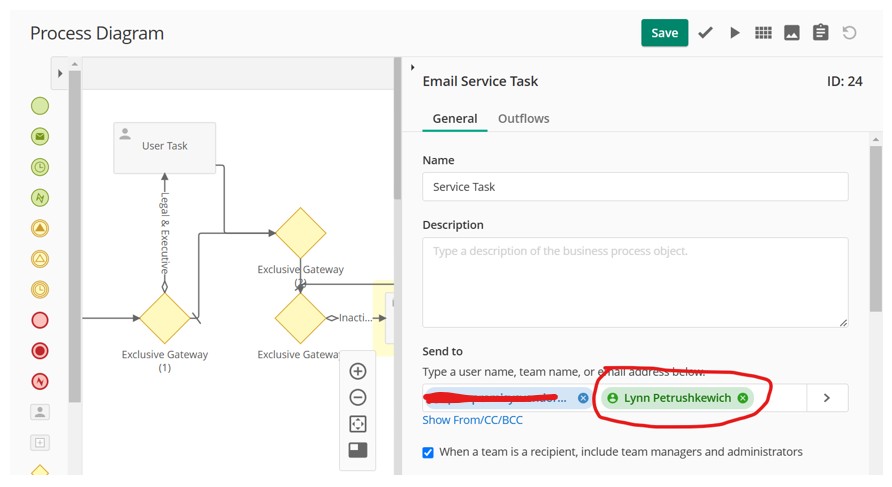Switch to the Outflows tab

click(x=523, y=118)
